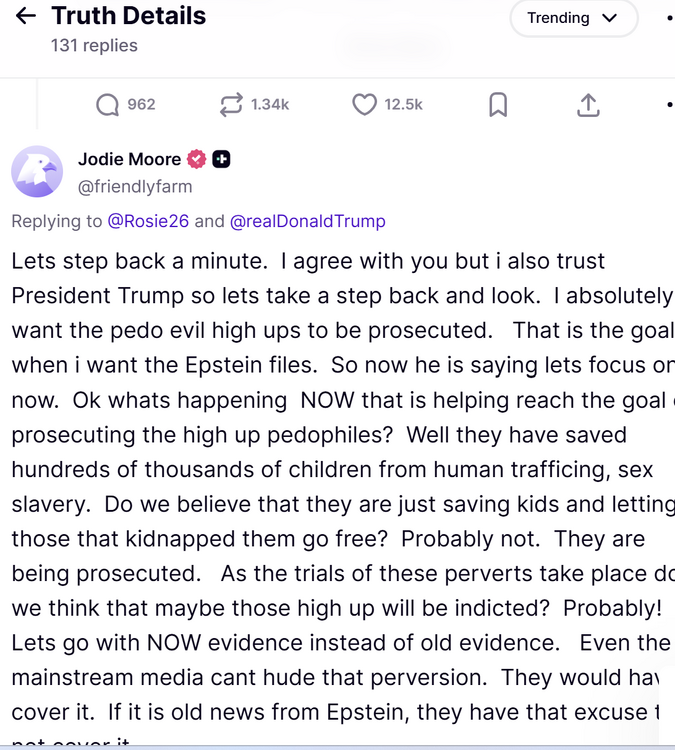Open Jodie Moore's profile name
The height and width of the screenshot is (750, 675).
click(129, 159)
